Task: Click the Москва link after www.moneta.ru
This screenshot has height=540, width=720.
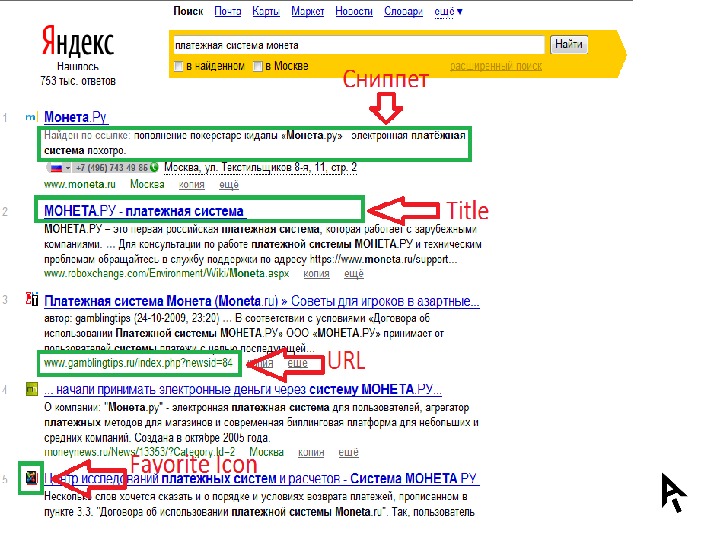Action: click(147, 184)
